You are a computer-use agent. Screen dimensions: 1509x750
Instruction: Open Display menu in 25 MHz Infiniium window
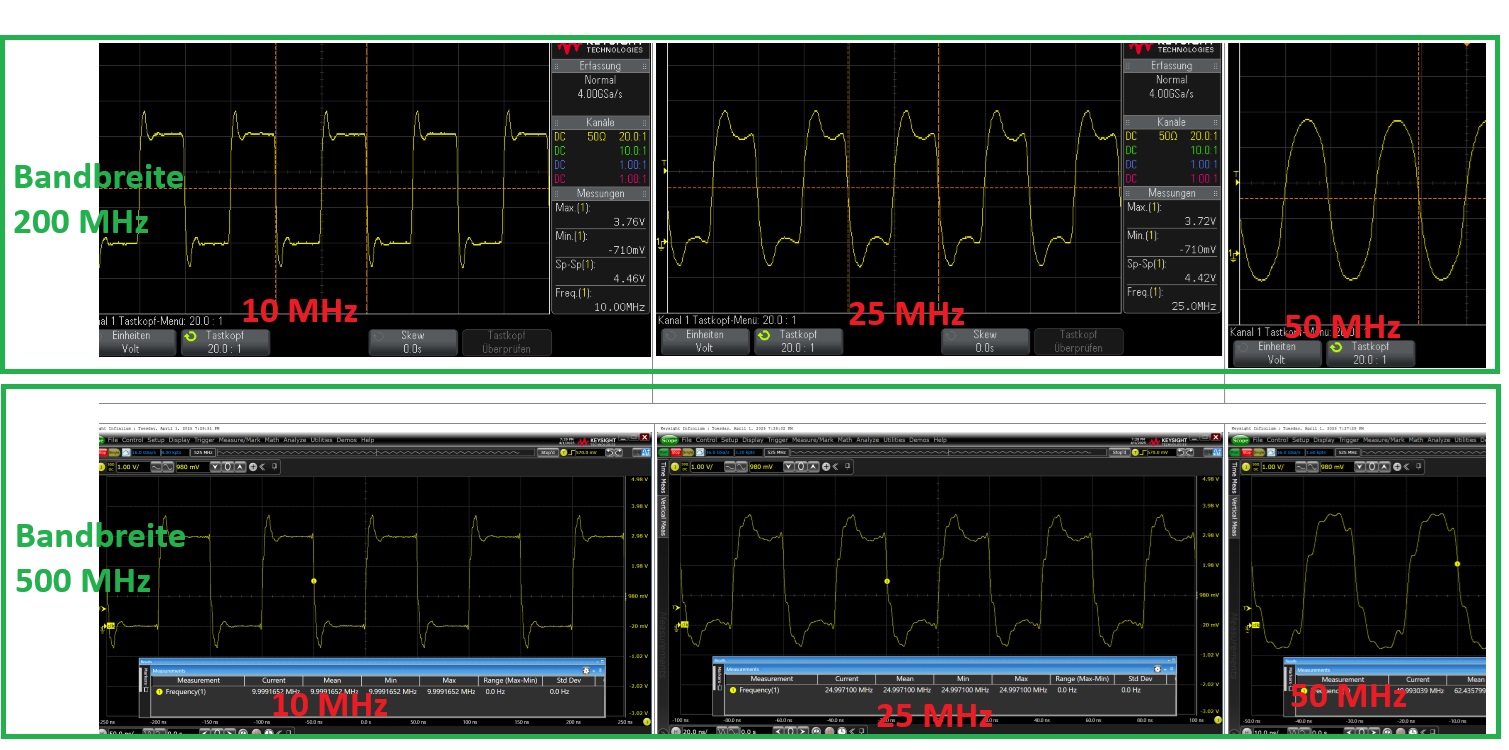point(753,440)
